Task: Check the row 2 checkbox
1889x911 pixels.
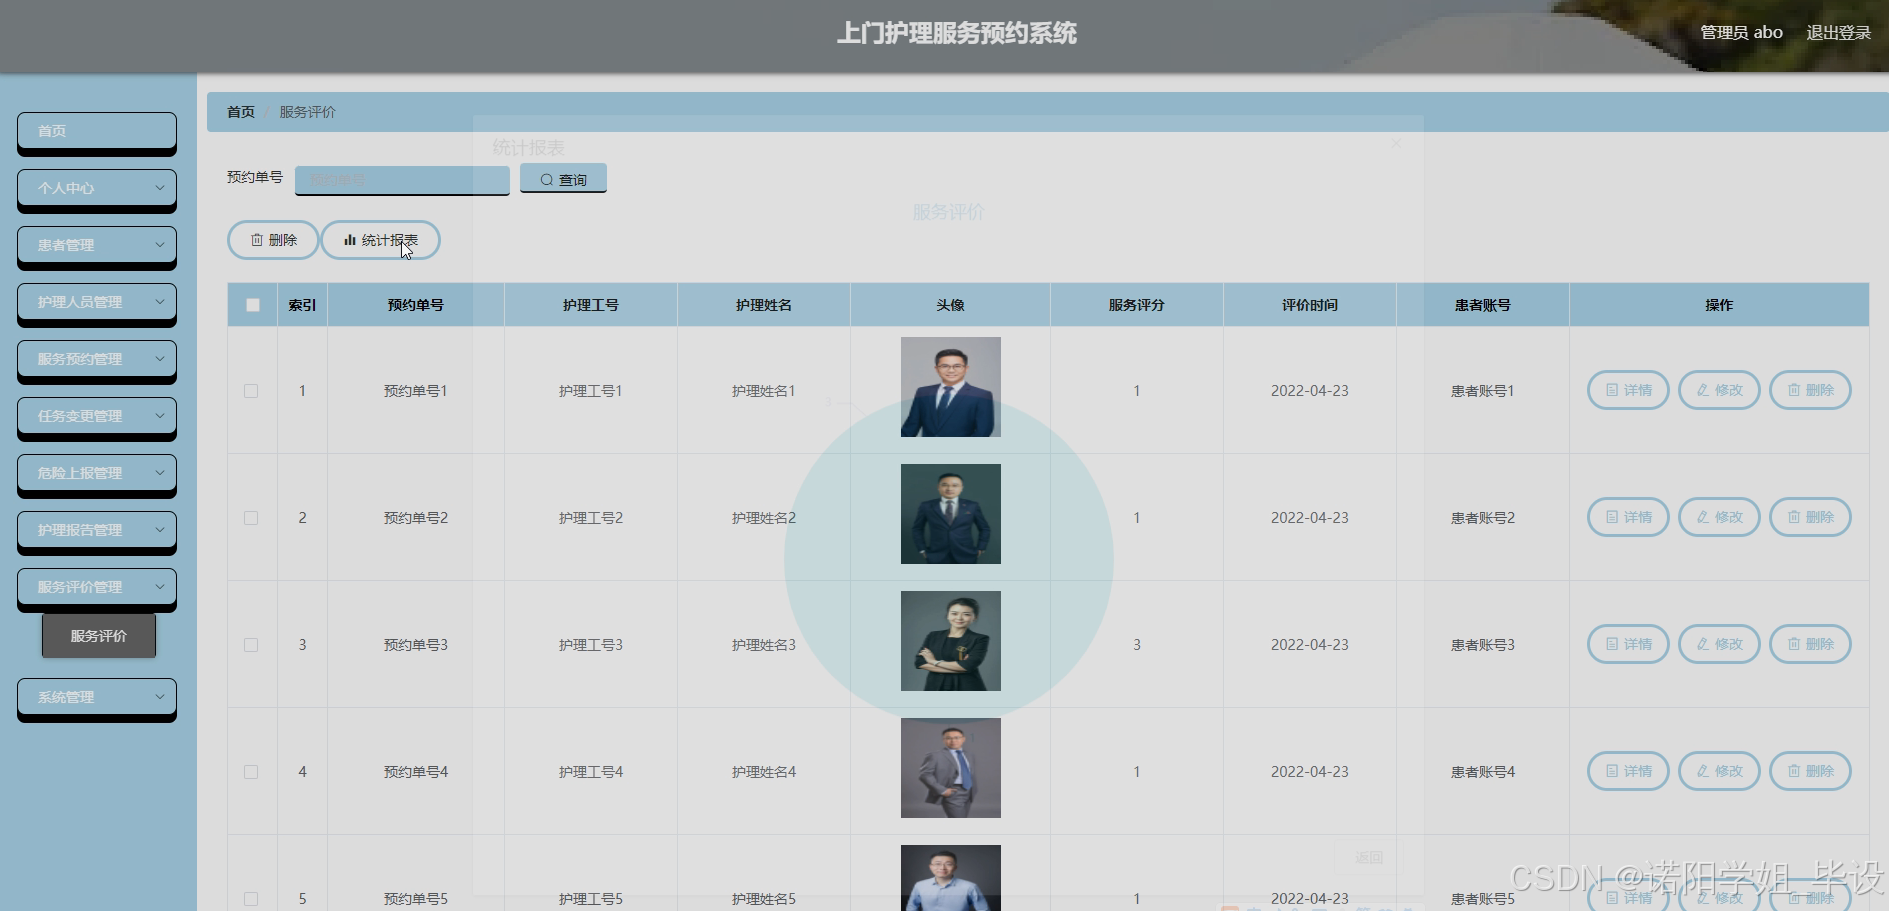Action: 251,518
